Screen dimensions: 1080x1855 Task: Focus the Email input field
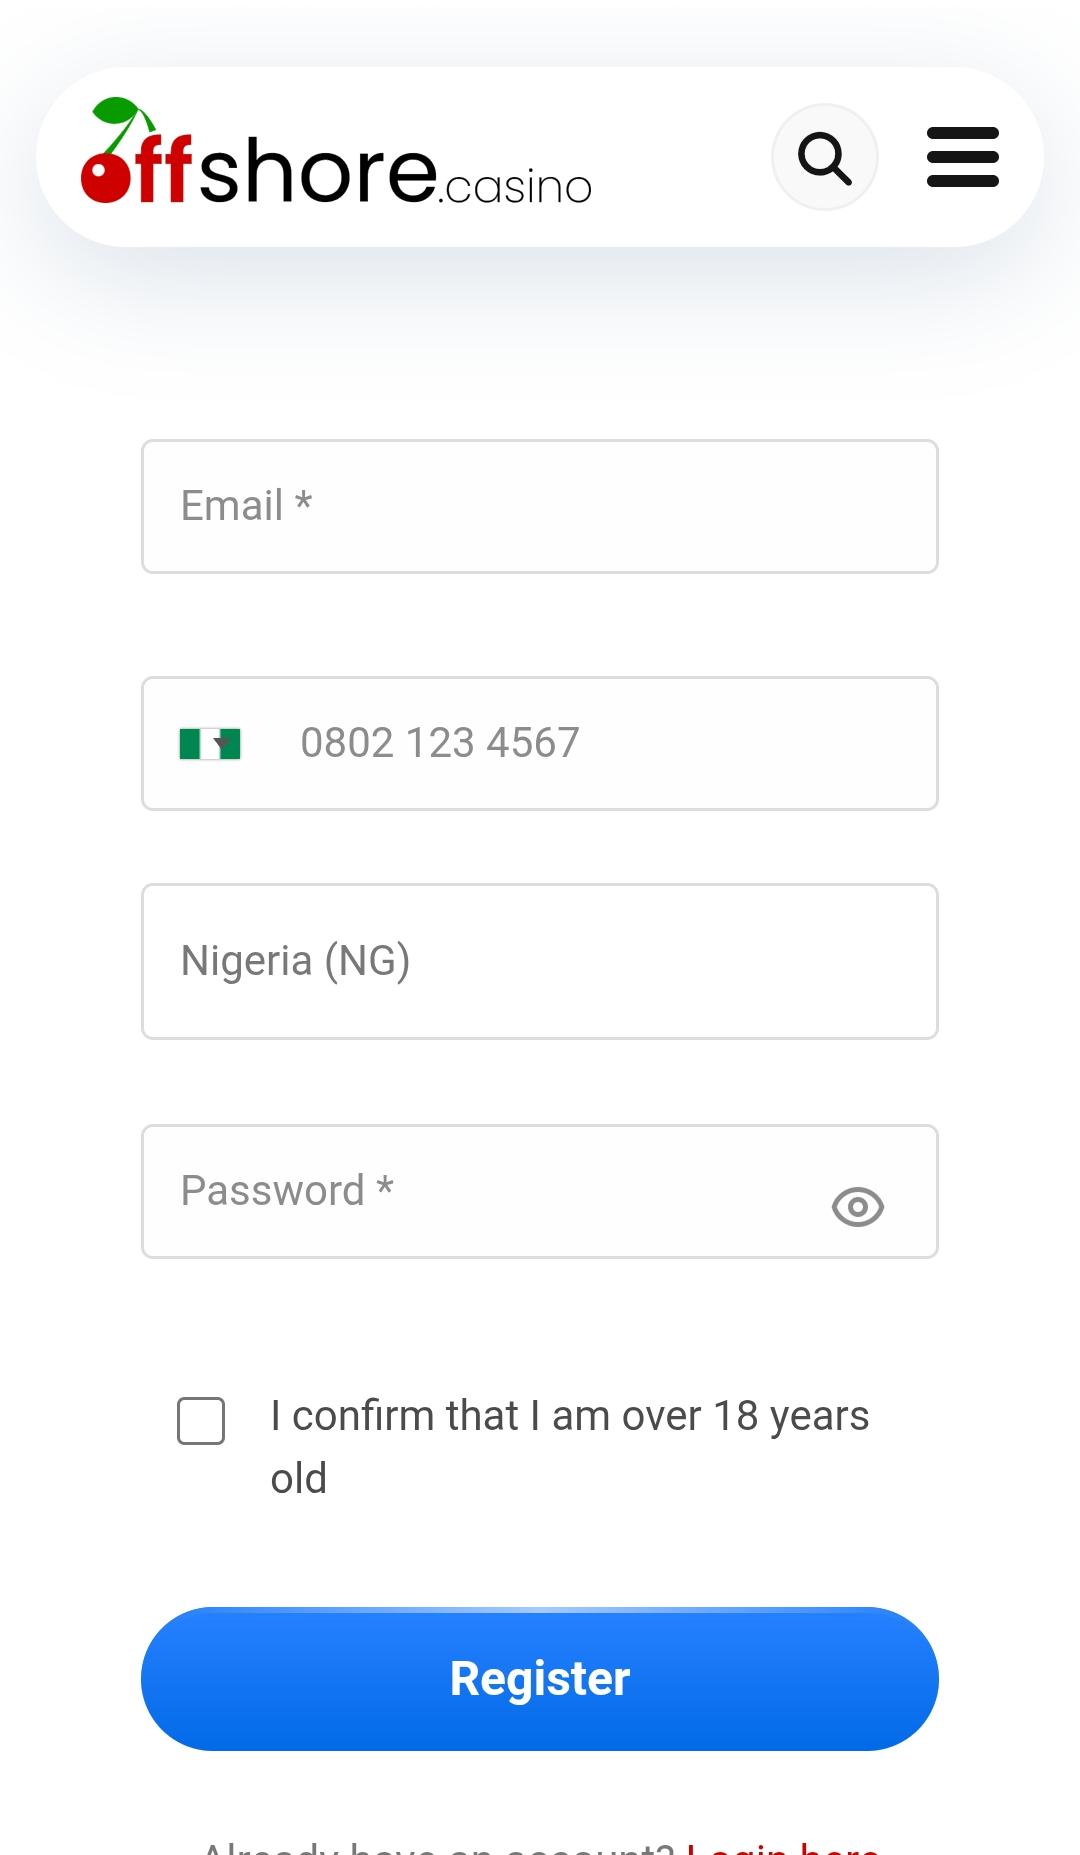pyautogui.click(x=540, y=506)
